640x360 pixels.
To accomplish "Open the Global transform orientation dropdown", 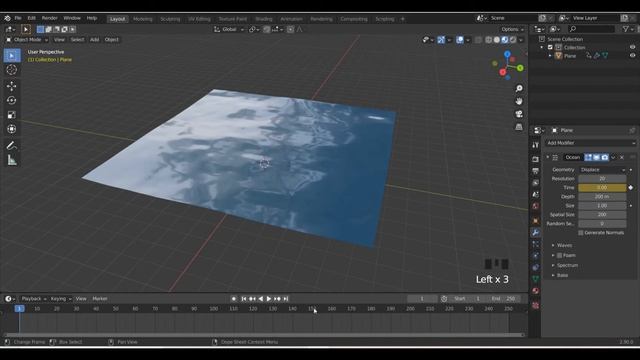I will tap(229, 29).
